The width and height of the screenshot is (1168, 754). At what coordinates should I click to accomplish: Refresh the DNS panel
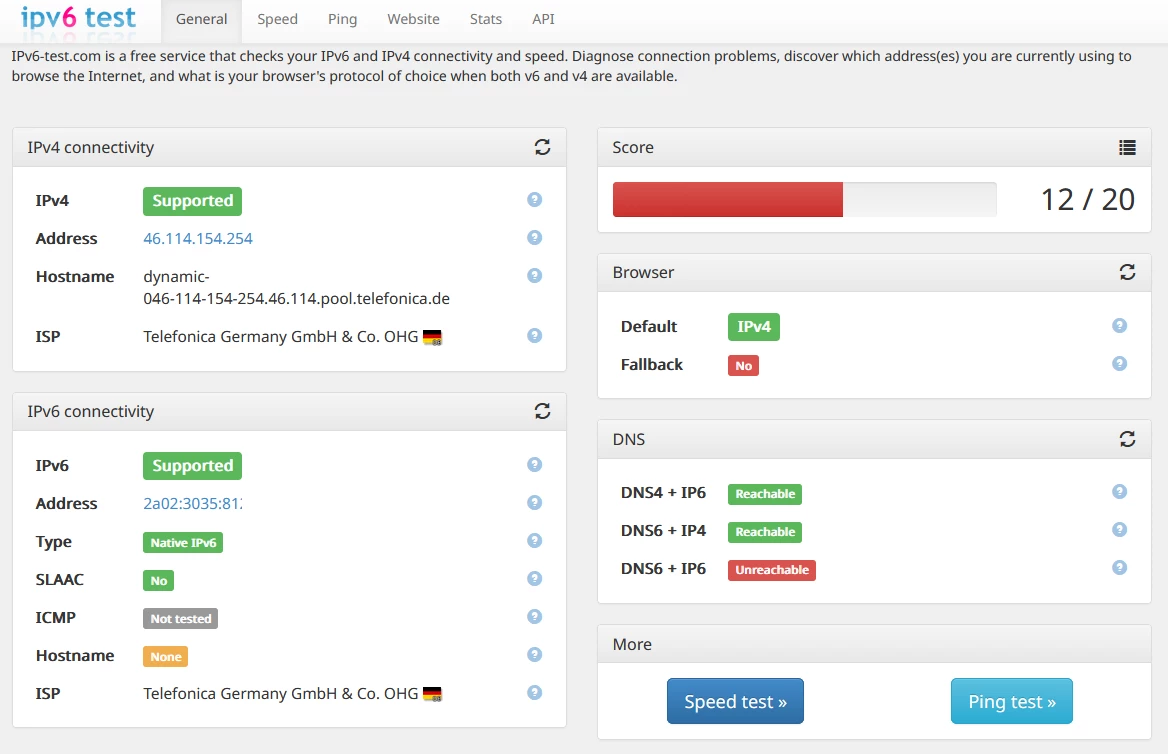point(1127,439)
